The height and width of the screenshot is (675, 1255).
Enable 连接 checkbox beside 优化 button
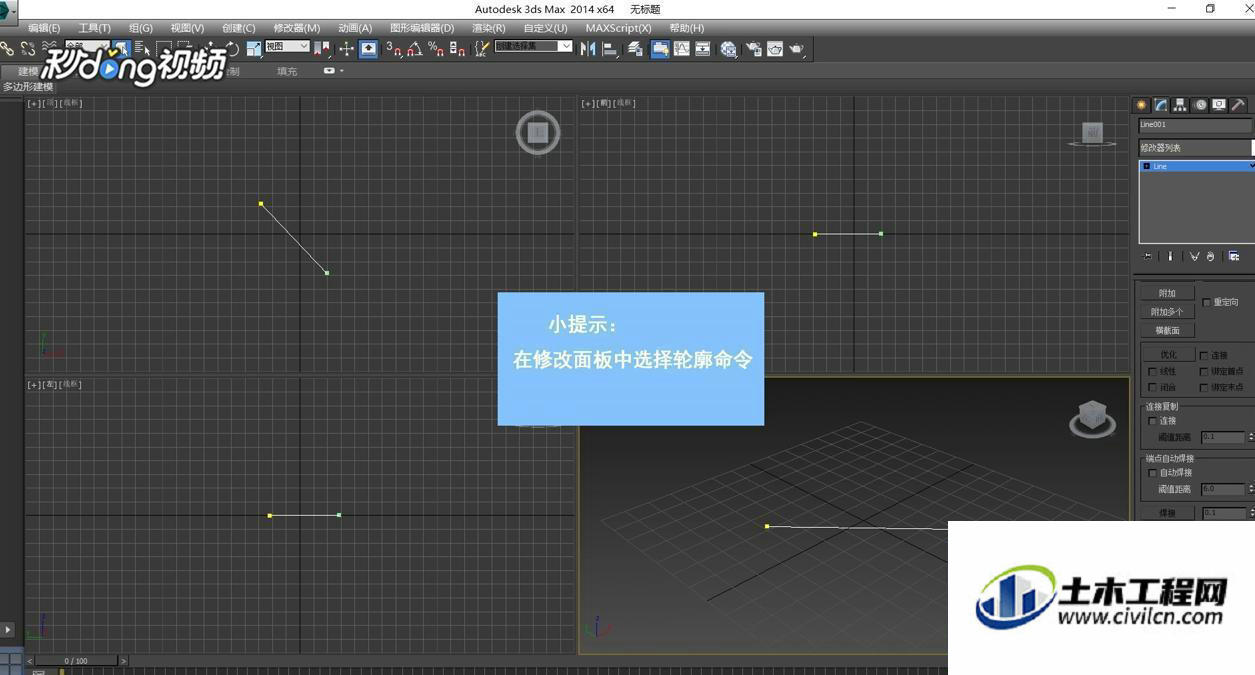tap(1203, 355)
